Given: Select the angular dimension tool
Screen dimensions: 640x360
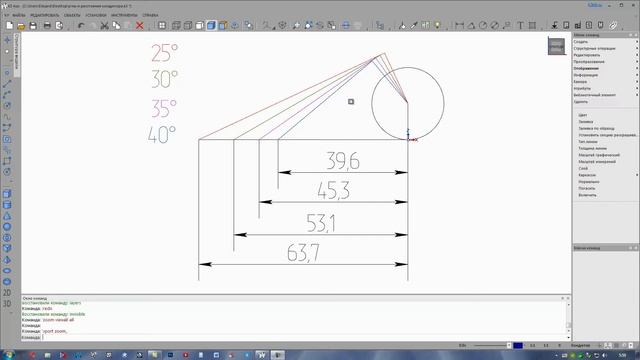Looking at the screenshot, I should coord(471,26).
